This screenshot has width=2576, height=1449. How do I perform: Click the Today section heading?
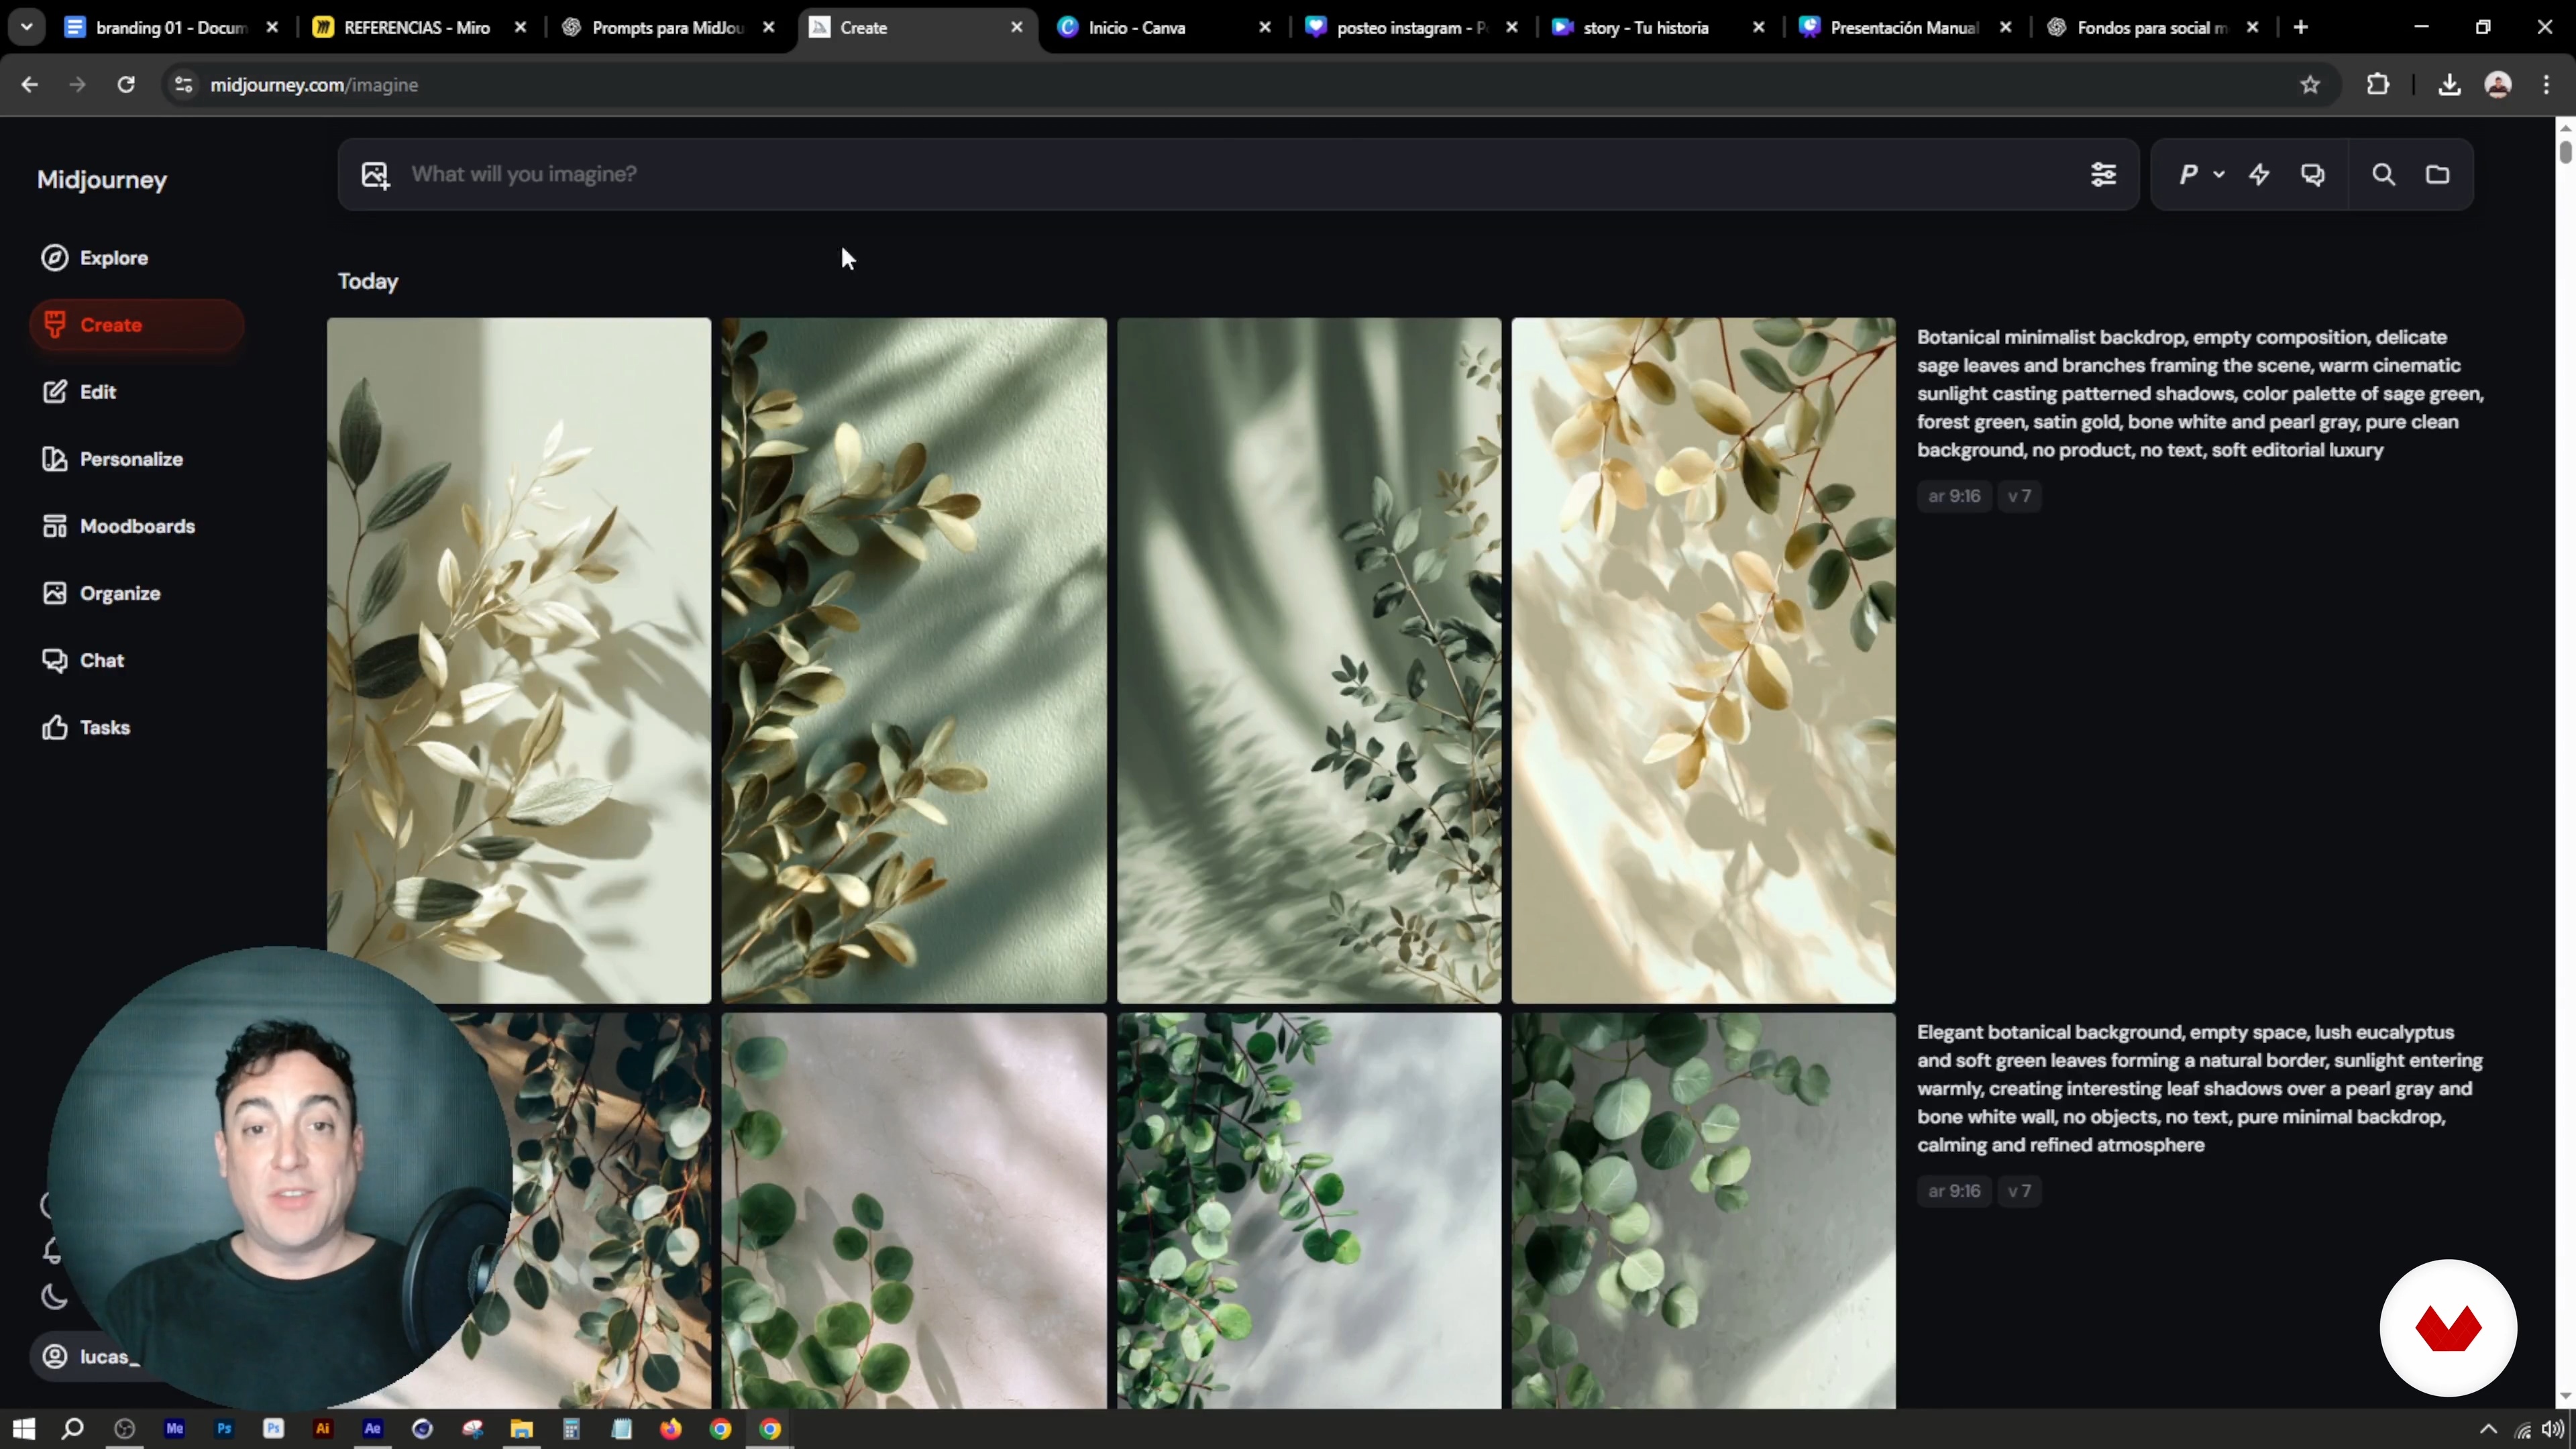click(x=368, y=282)
